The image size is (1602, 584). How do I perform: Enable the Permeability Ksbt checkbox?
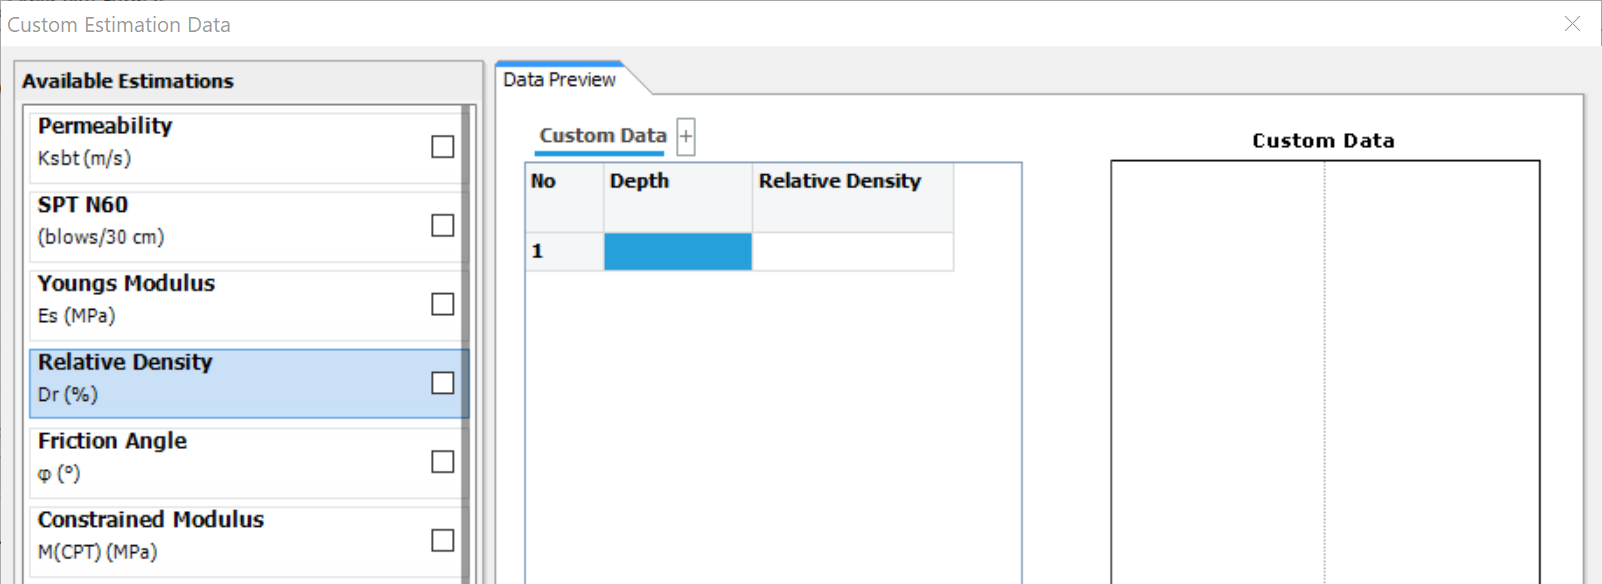(x=442, y=147)
